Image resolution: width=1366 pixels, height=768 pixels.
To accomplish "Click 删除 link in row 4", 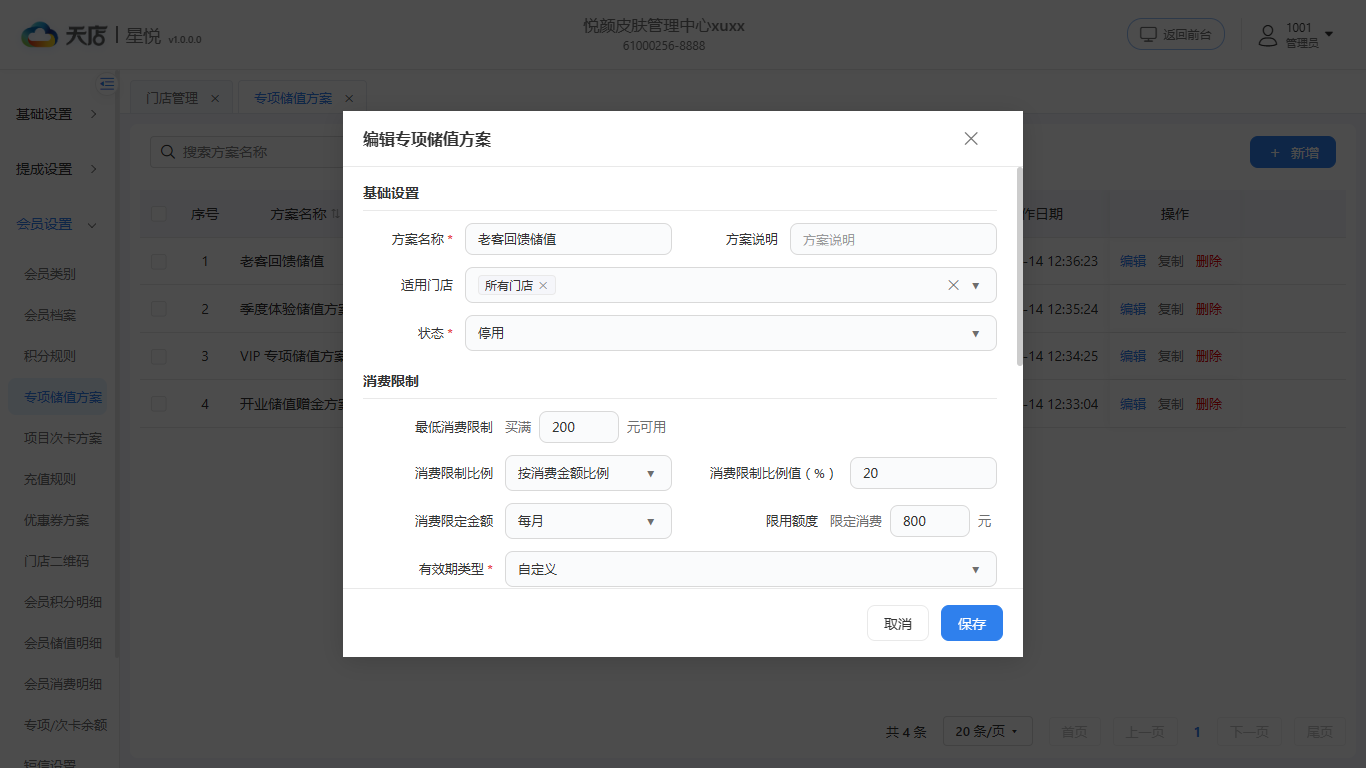I will [1209, 404].
